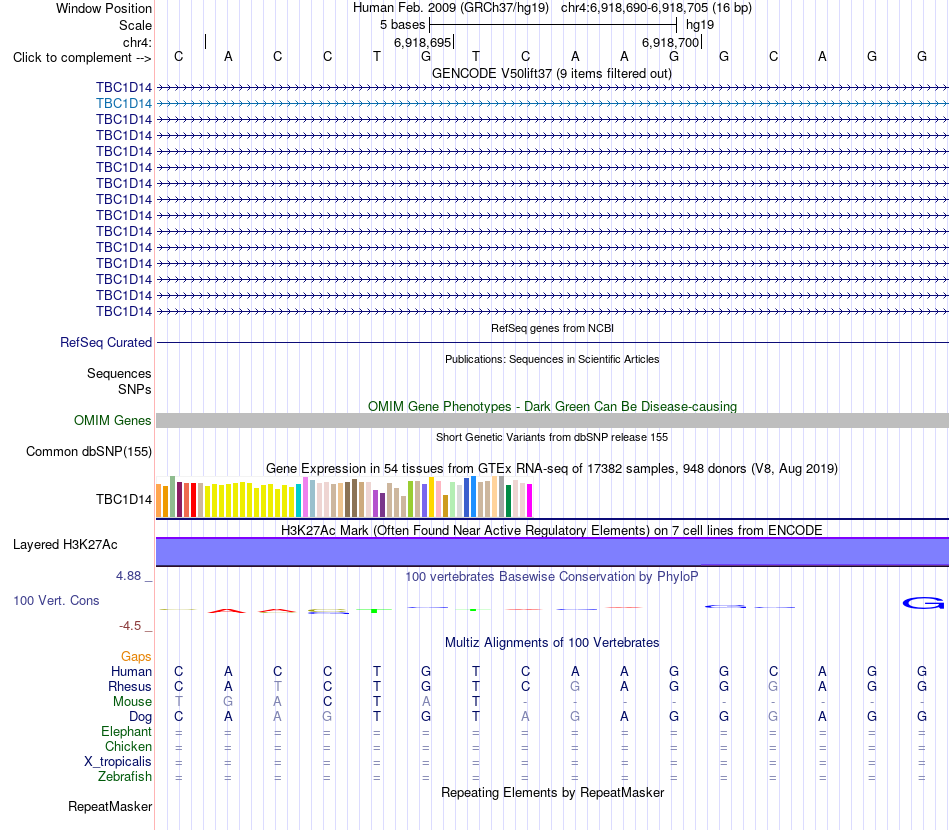Open the dbSNP release 155 track title
The width and height of the screenshot is (950, 830).
tap(552, 437)
